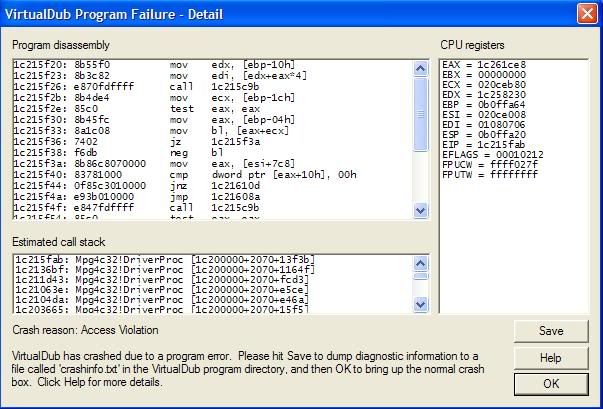Click the ESP = 0b0ffa20 register
This screenshot has width=603, height=409.
(484, 135)
